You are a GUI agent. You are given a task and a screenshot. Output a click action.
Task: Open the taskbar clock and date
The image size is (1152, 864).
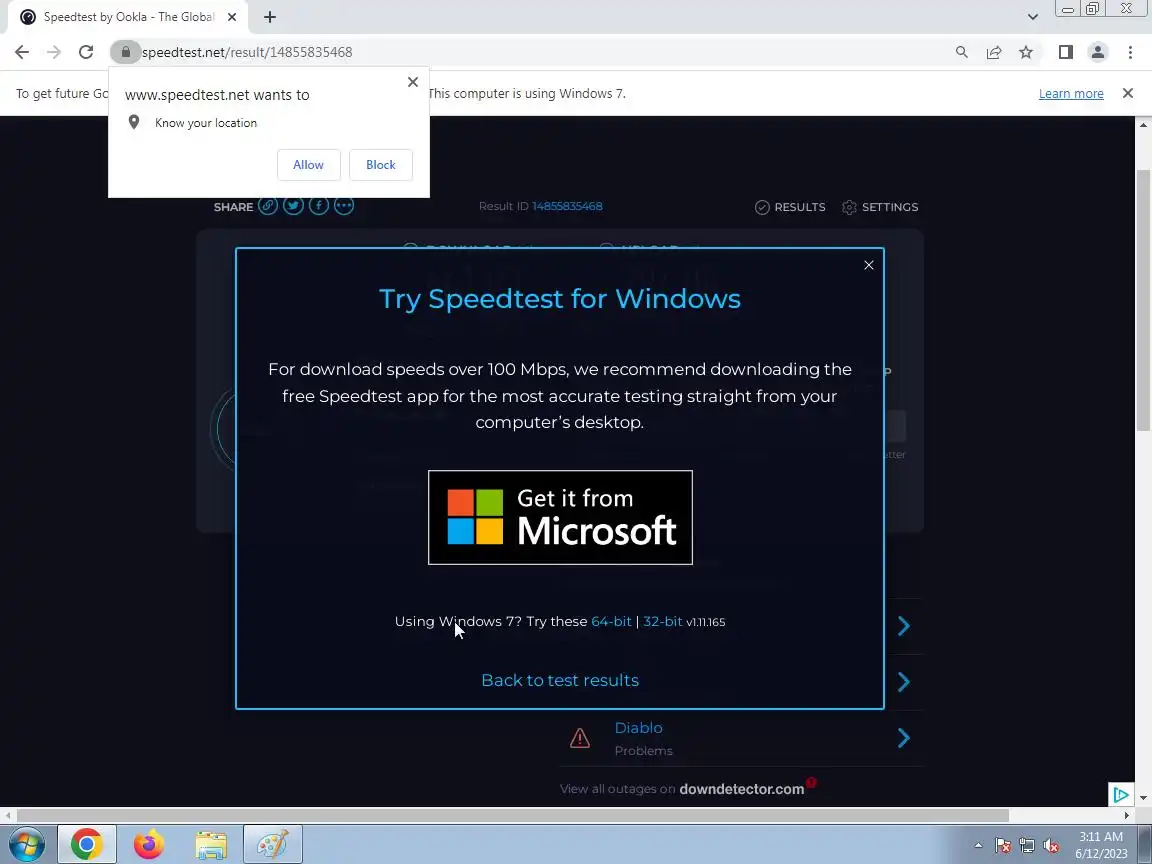(1101, 845)
